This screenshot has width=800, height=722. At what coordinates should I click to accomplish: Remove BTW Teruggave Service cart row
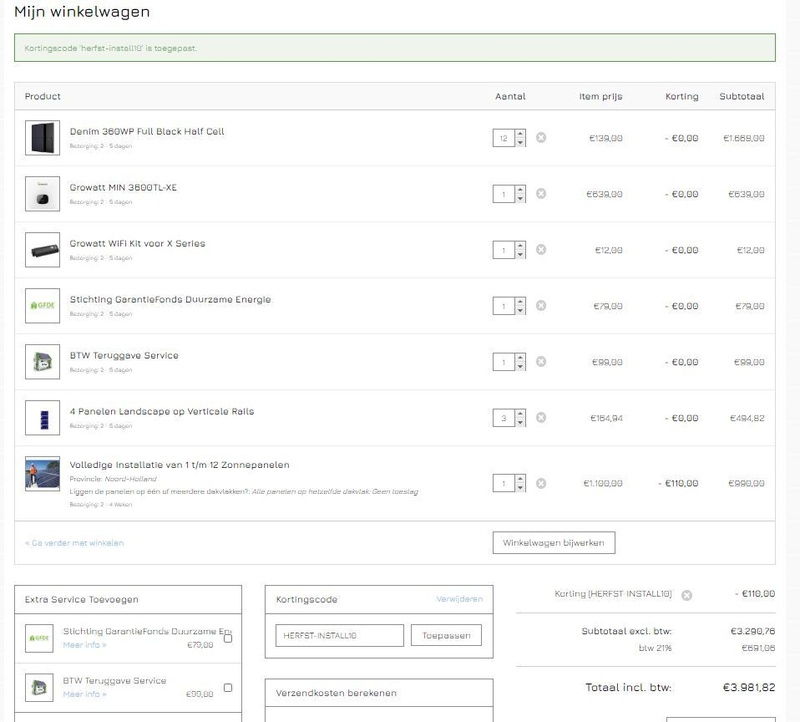point(541,361)
